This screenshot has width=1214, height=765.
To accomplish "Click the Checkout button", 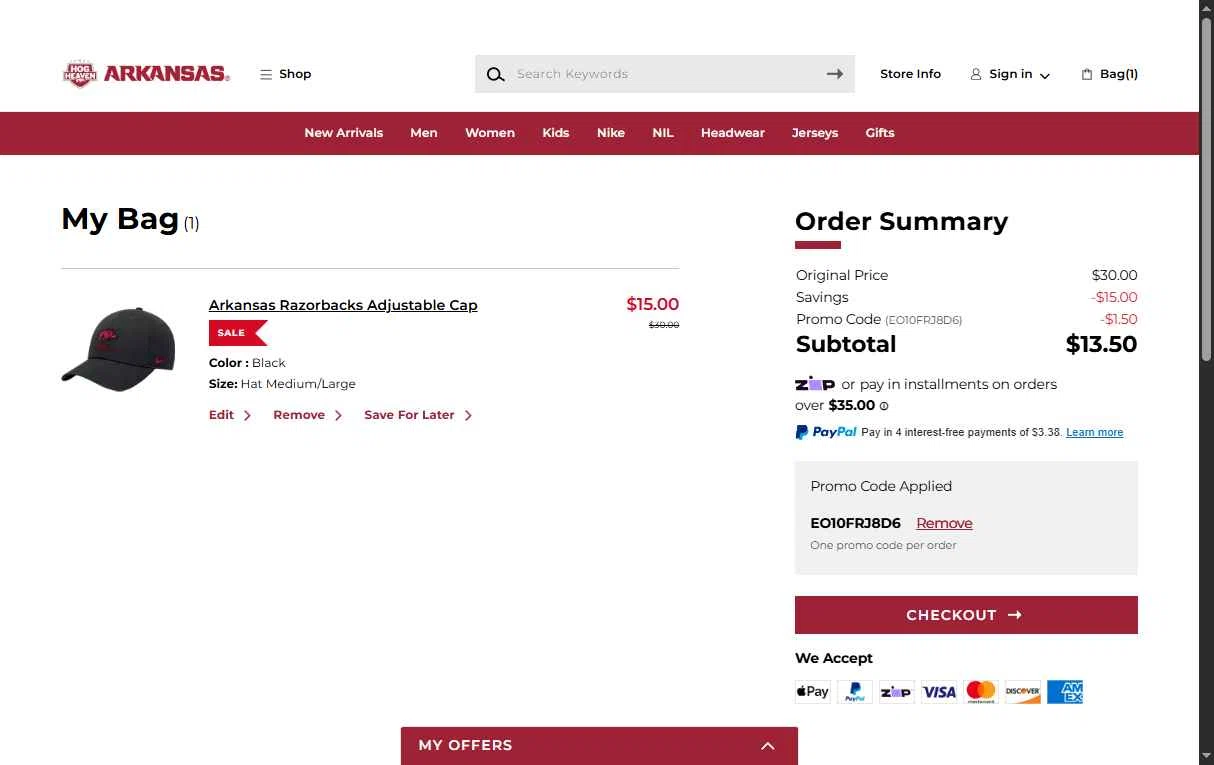I will tap(966, 615).
